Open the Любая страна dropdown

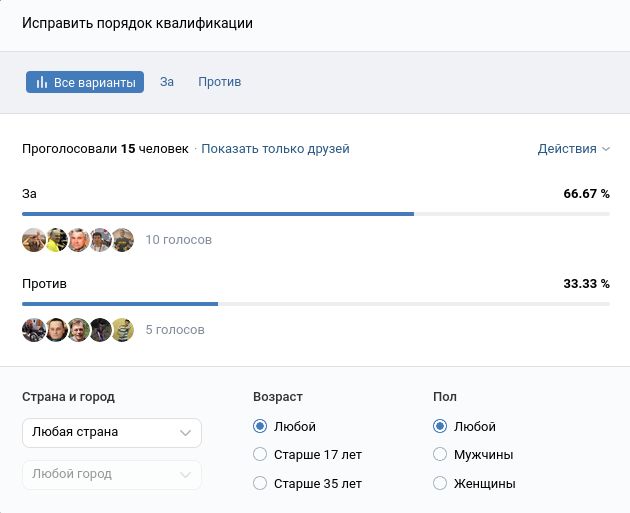[111, 433]
